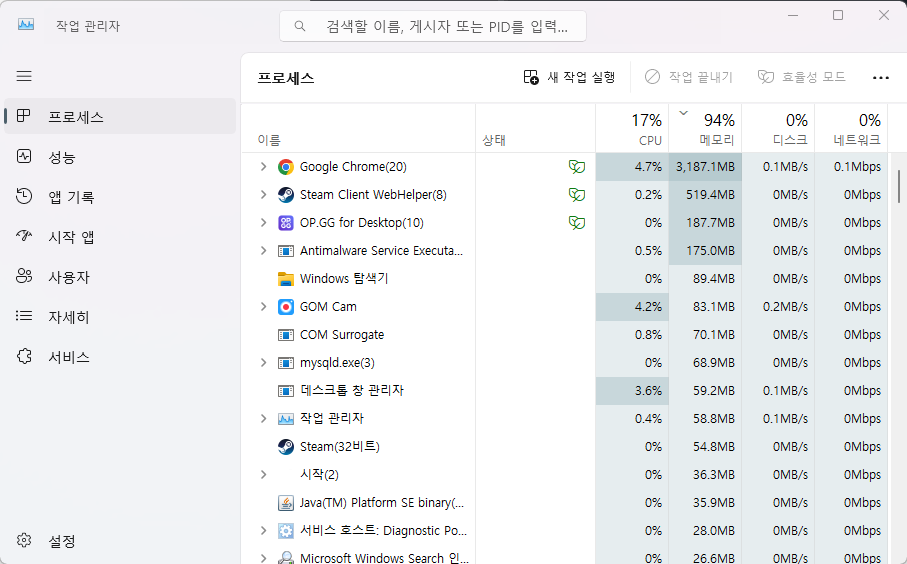Viewport: 907px width, 564px height.
Task: Click the search input field
Action: [433, 26]
